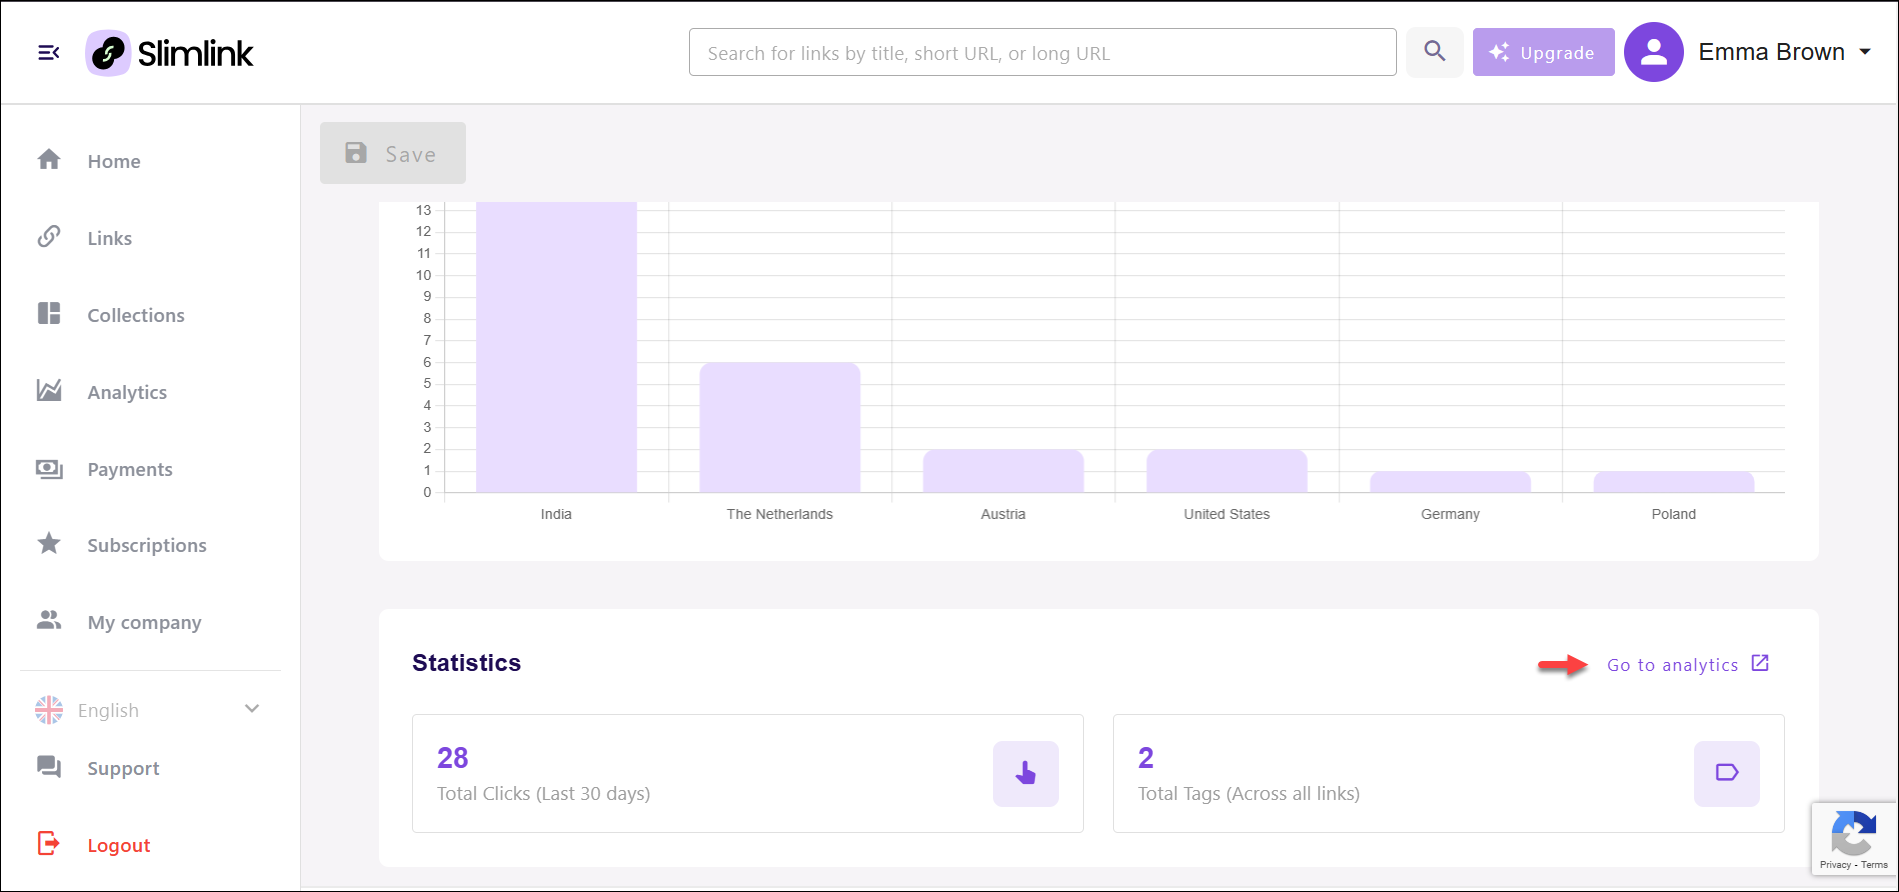Click the India axis label
Image resolution: width=1899 pixels, height=892 pixels.
(556, 514)
